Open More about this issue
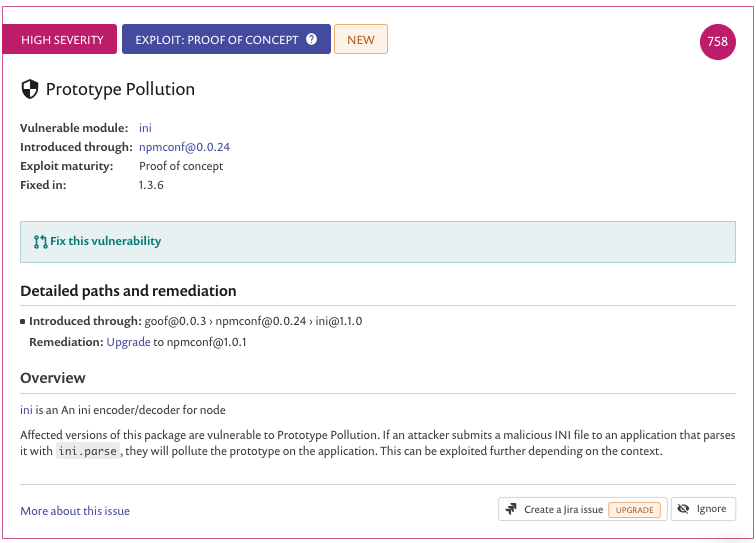 [75, 511]
